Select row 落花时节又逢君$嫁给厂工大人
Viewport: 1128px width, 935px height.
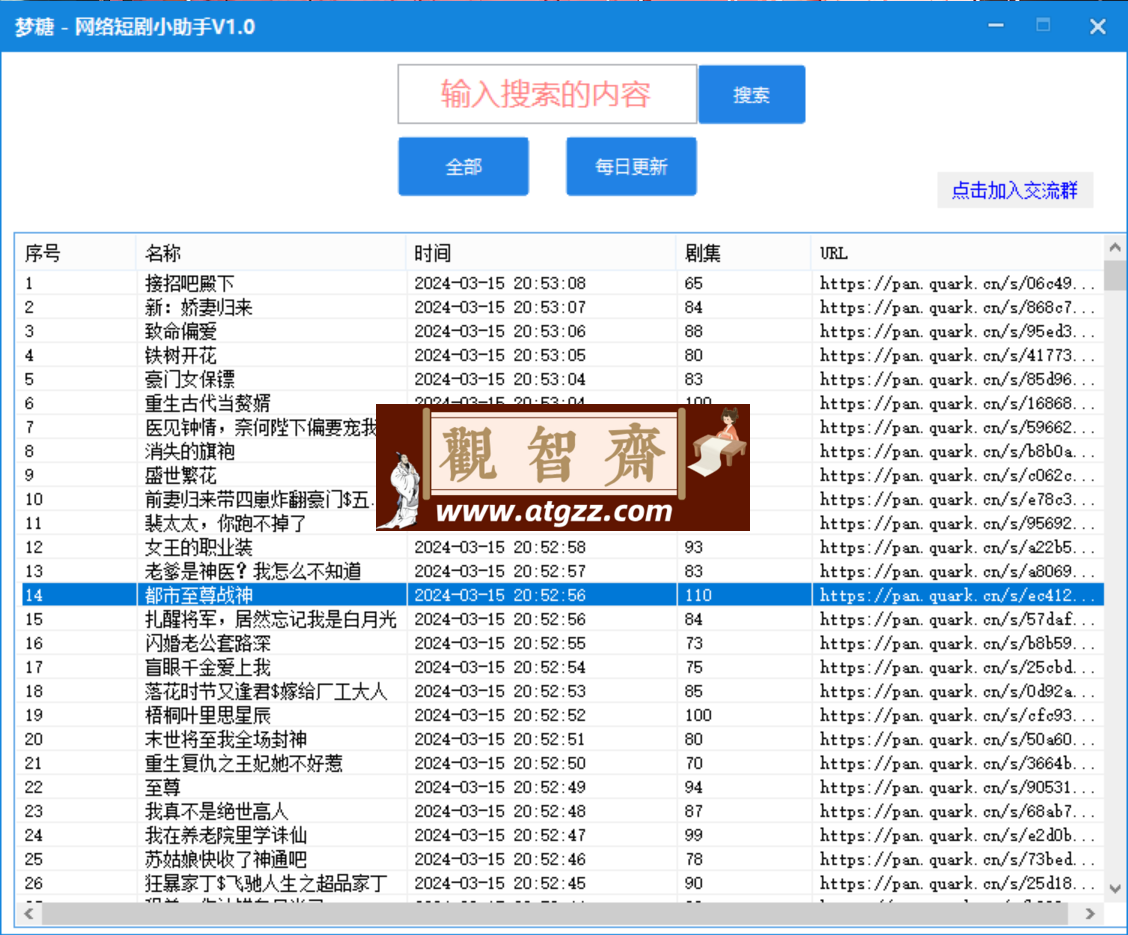click(x=560, y=691)
